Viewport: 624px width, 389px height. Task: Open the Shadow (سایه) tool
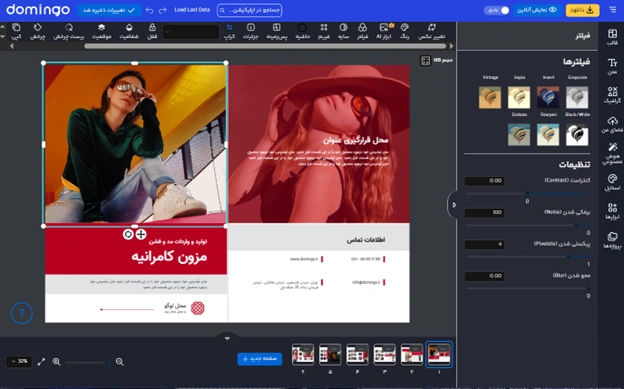[343, 27]
